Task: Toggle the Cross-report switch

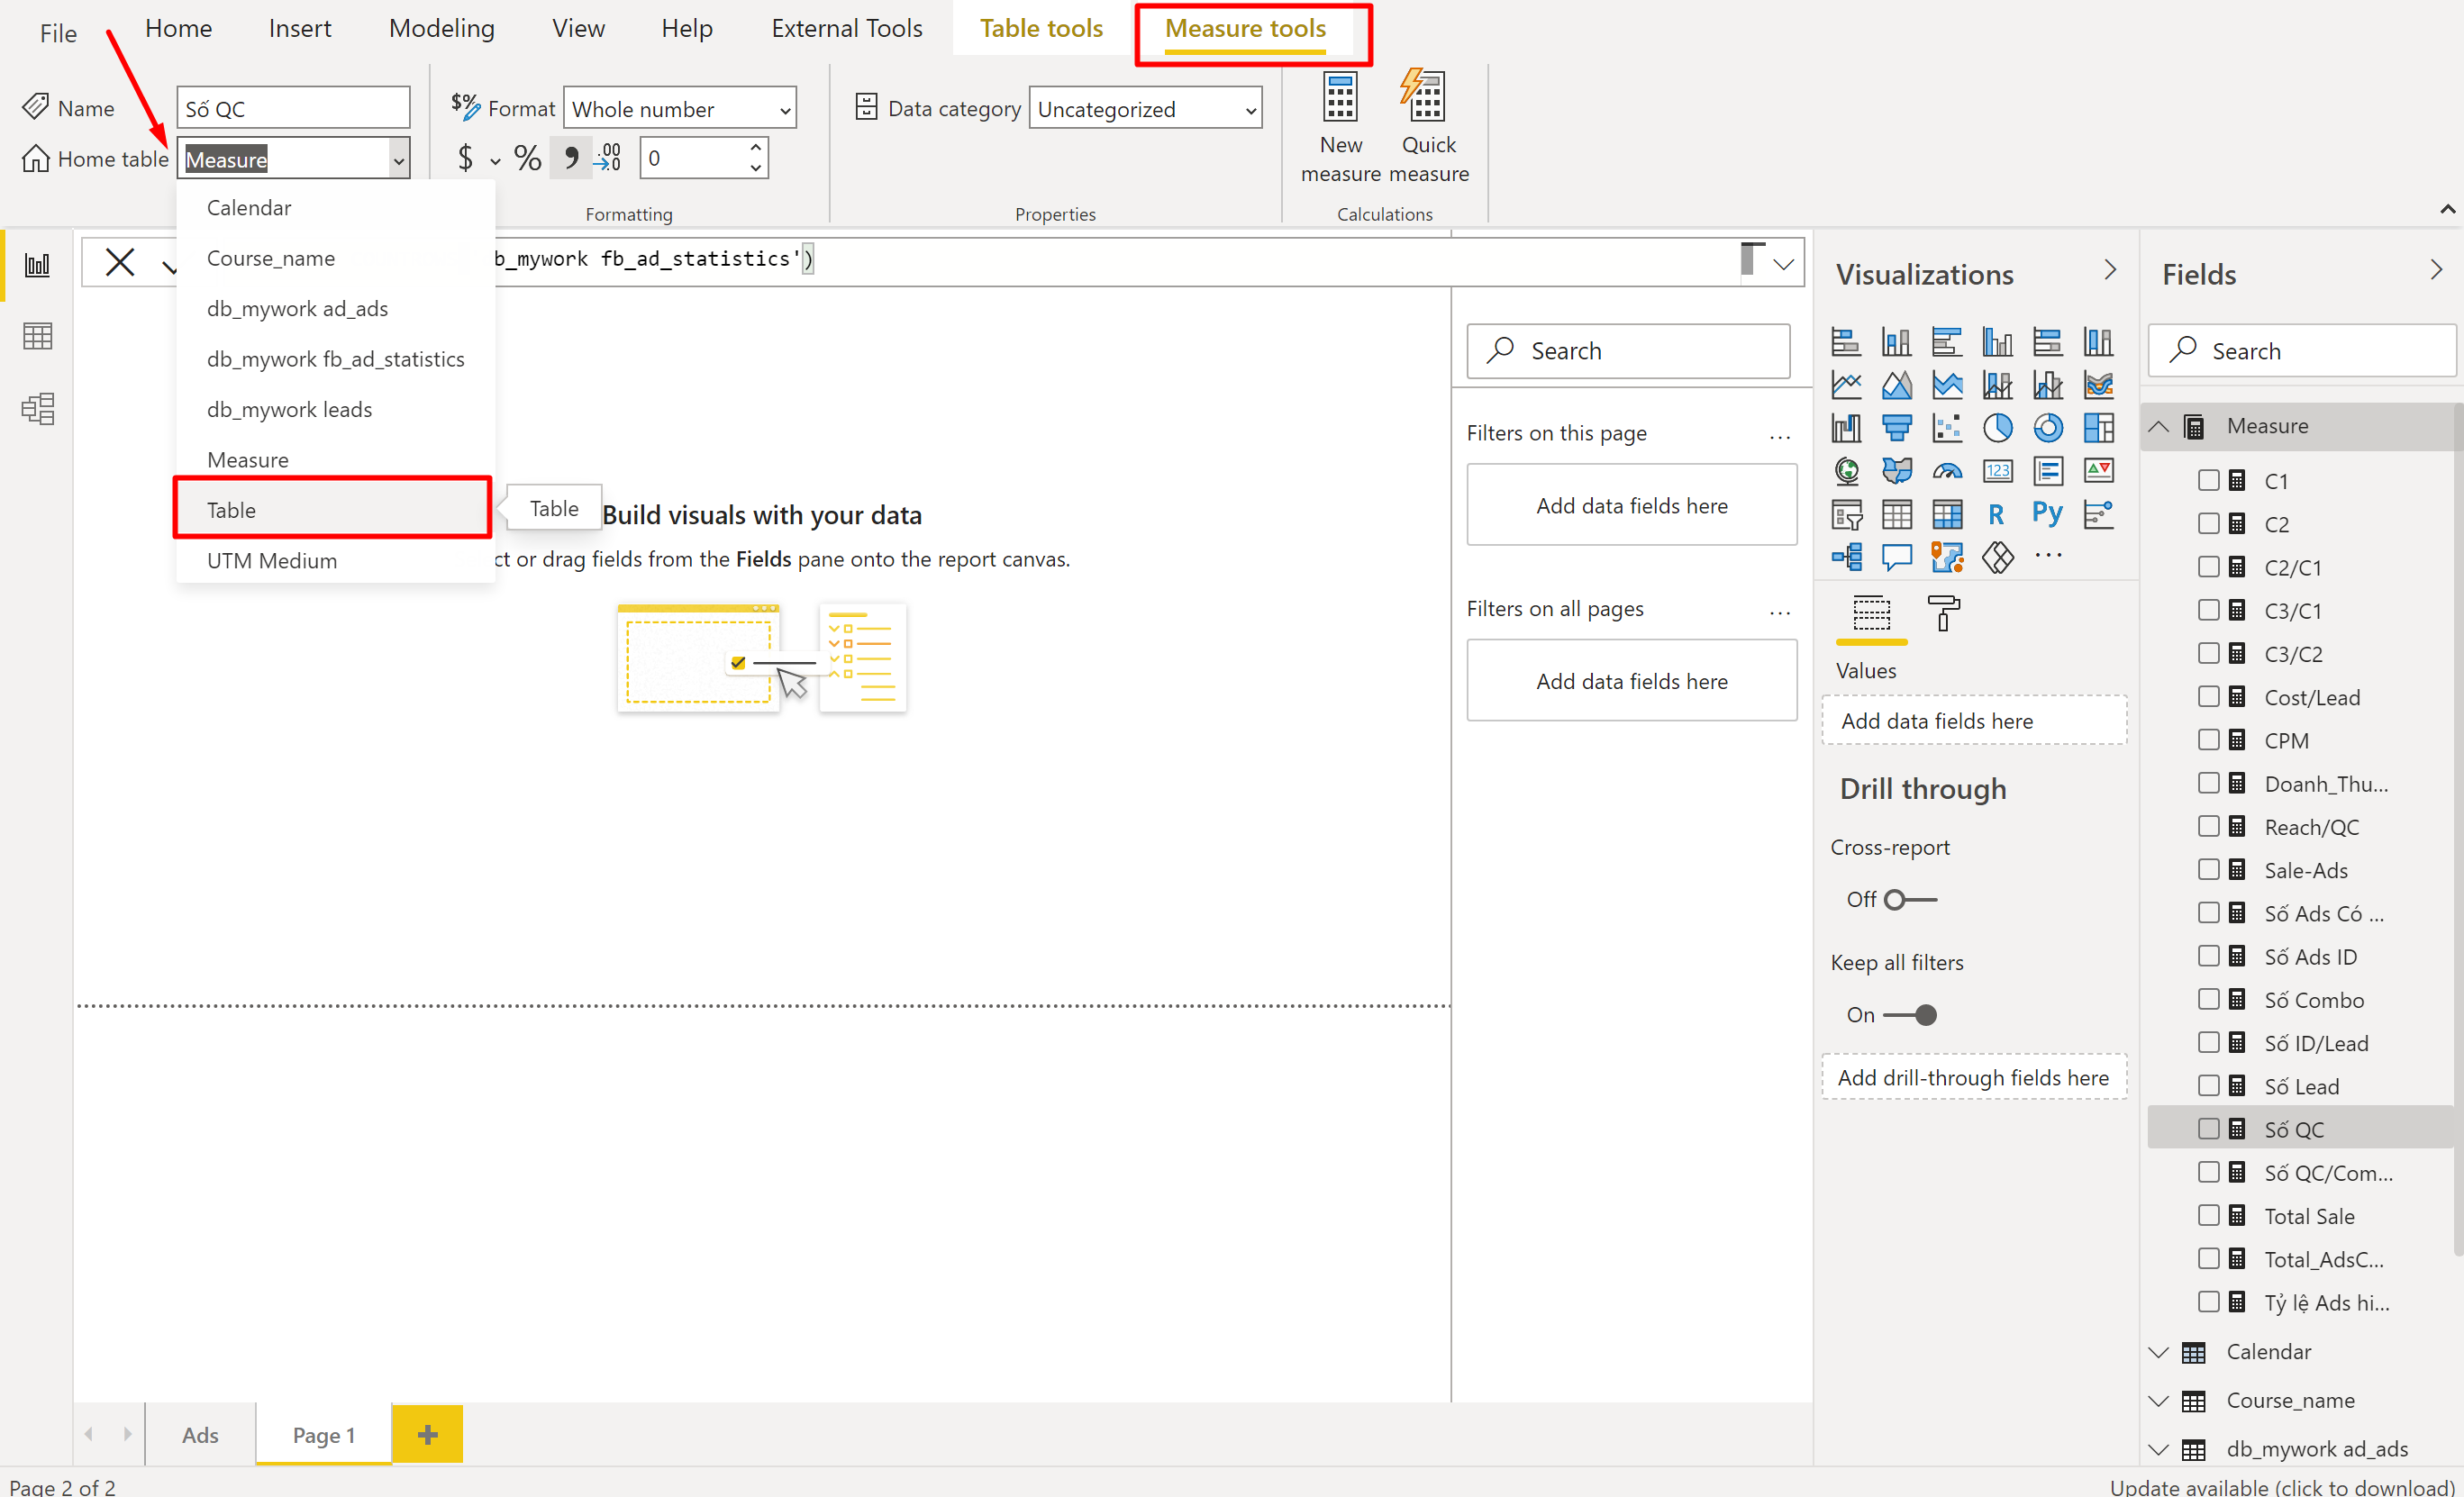Action: [x=1910, y=900]
